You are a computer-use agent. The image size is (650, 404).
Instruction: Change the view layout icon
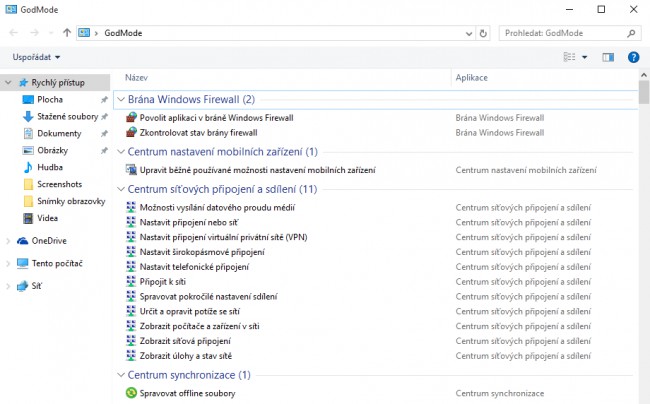[x=570, y=57]
